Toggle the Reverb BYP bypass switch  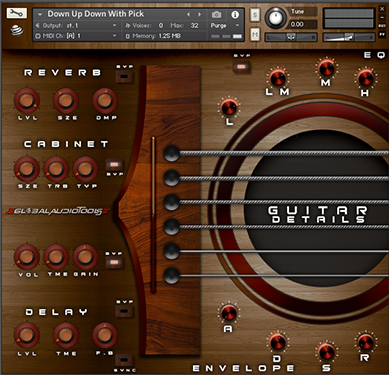[x=124, y=76]
